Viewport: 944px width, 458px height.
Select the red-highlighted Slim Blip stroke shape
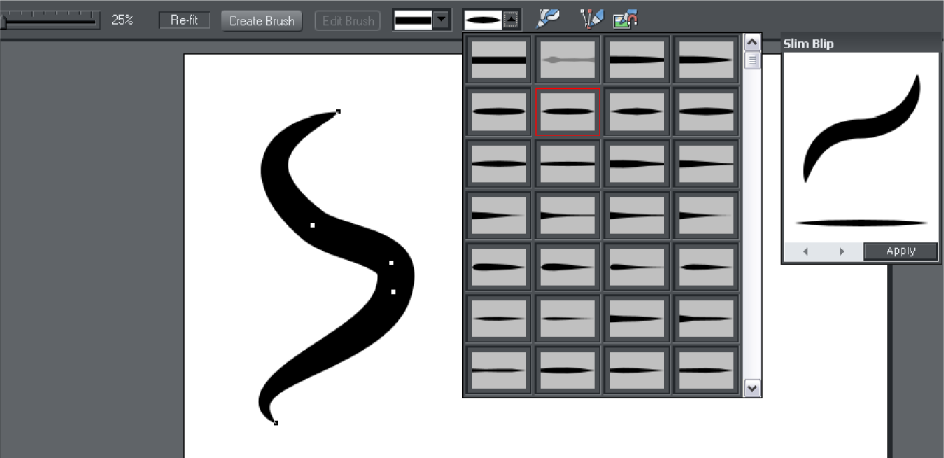click(x=568, y=111)
